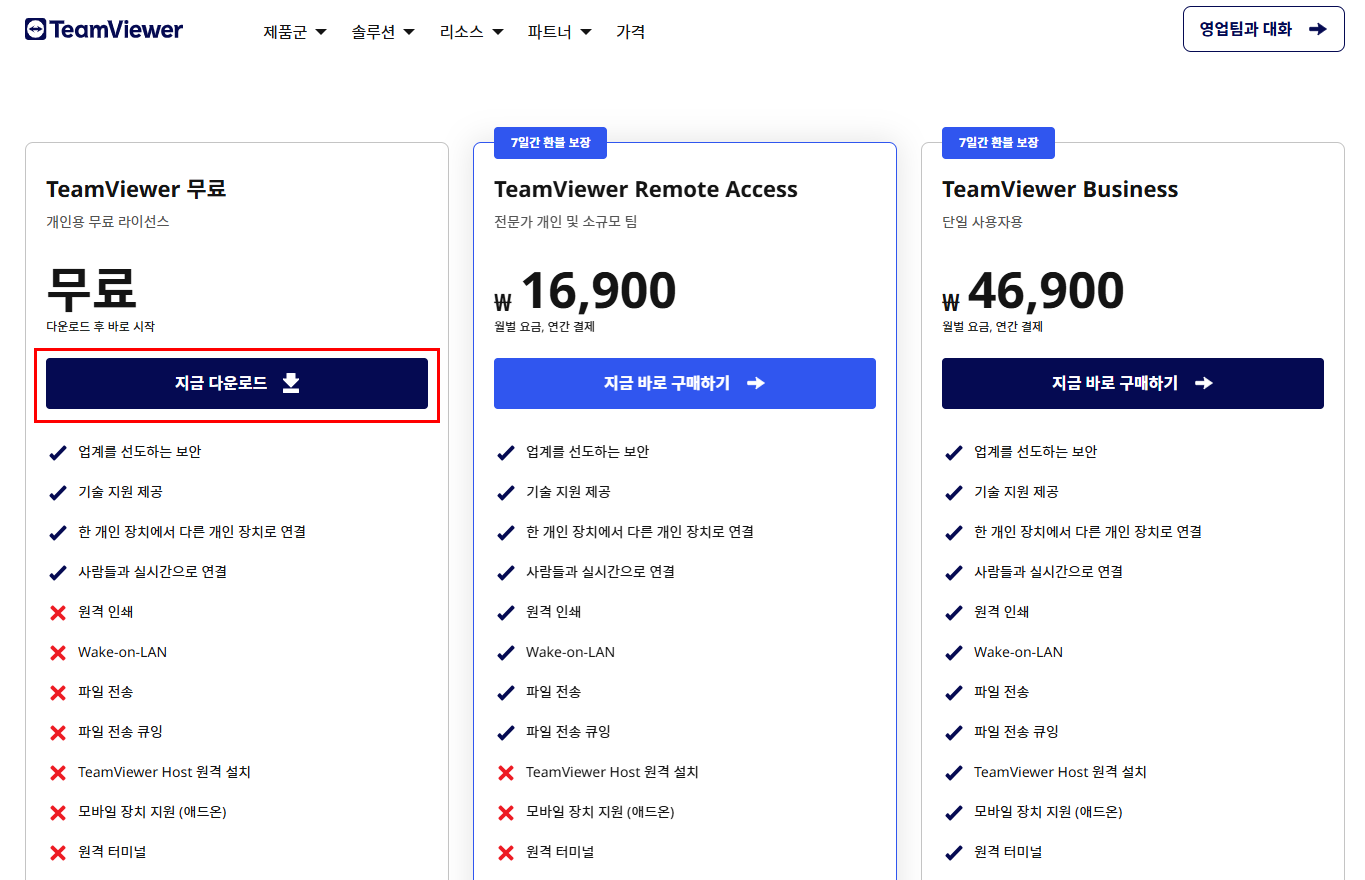Go to the 가격 page

pyautogui.click(x=630, y=32)
